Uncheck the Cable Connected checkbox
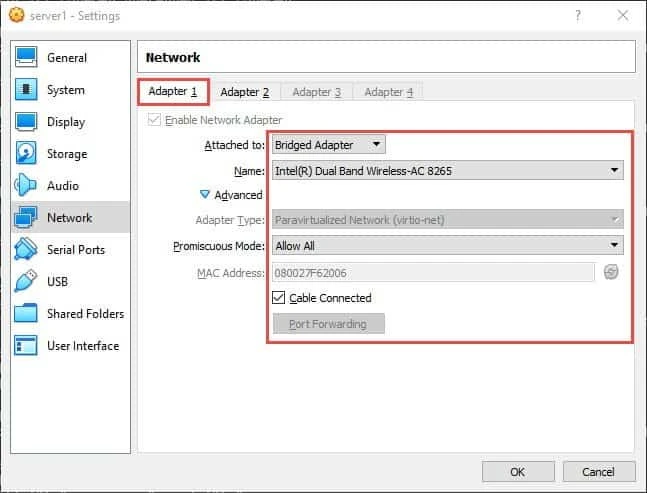 (x=279, y=297)
